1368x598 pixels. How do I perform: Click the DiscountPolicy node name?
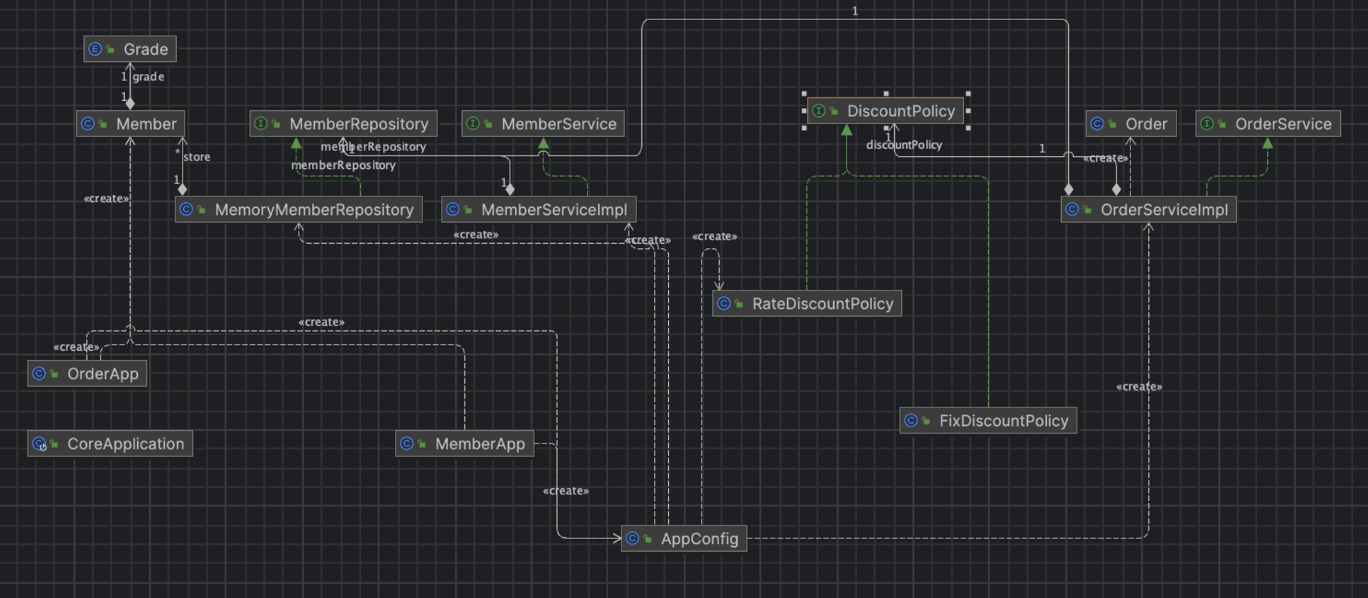click(901, 111)
